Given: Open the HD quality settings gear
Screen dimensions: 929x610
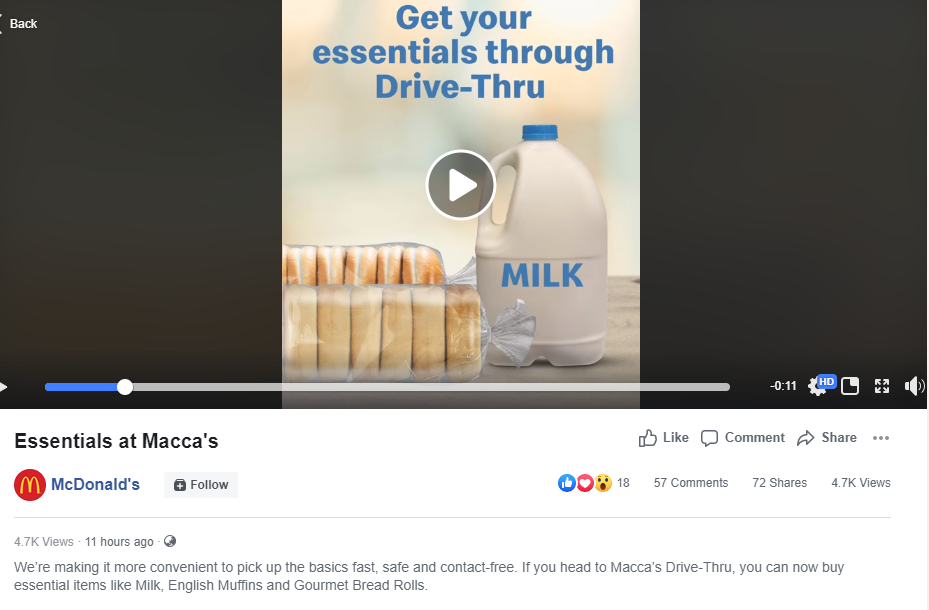Looking at the screenshot, I should [x=816, y=387].
